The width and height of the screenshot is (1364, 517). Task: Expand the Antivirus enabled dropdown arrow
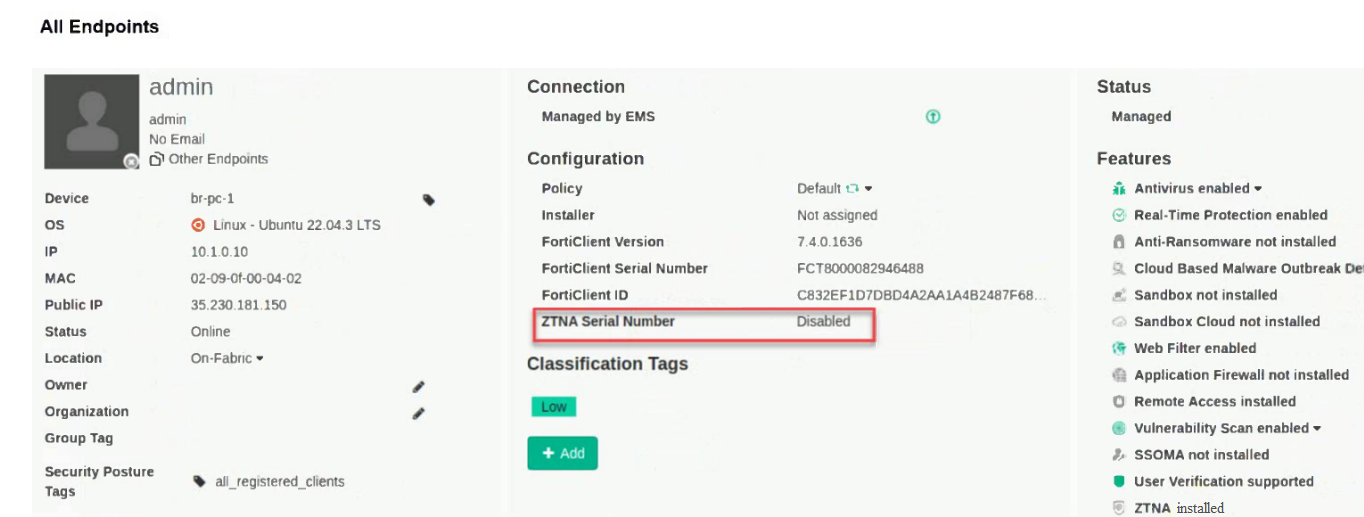(x=1258, y=189)
